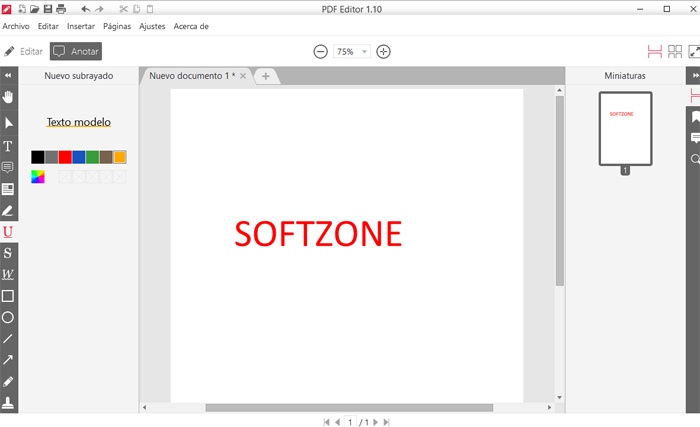Screen dimensions: 700x427
Task: Go to the previous page
Action: [x=338, y=422]
